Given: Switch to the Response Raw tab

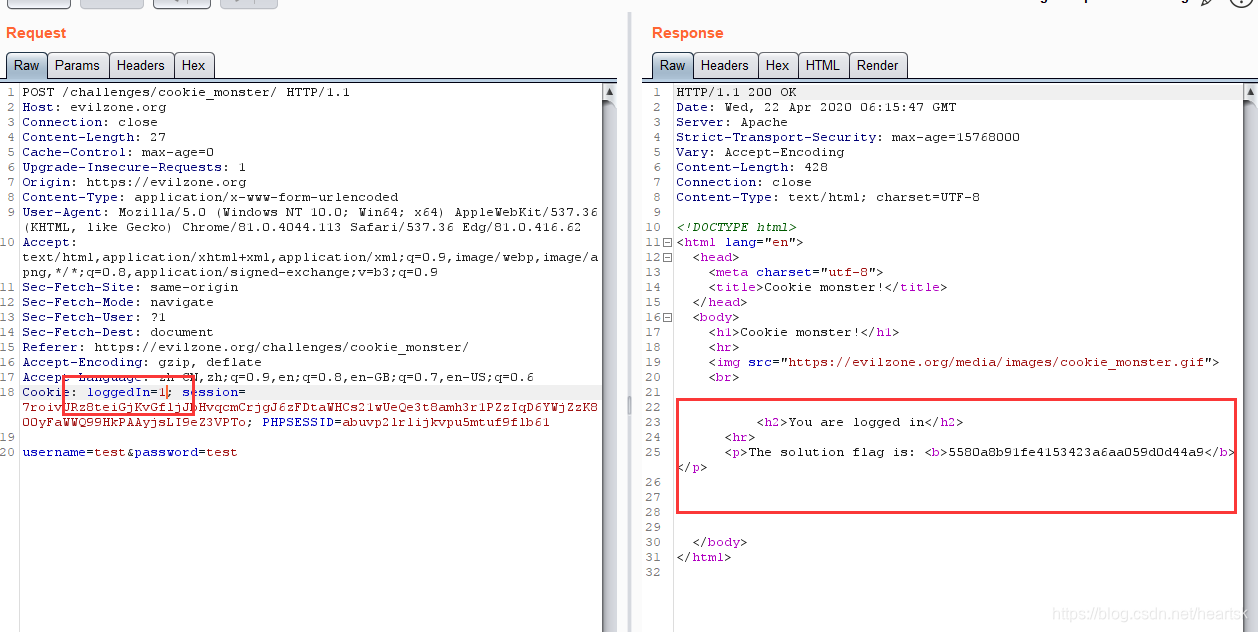Looking at the screenshot, I should (x=672, y=66).
